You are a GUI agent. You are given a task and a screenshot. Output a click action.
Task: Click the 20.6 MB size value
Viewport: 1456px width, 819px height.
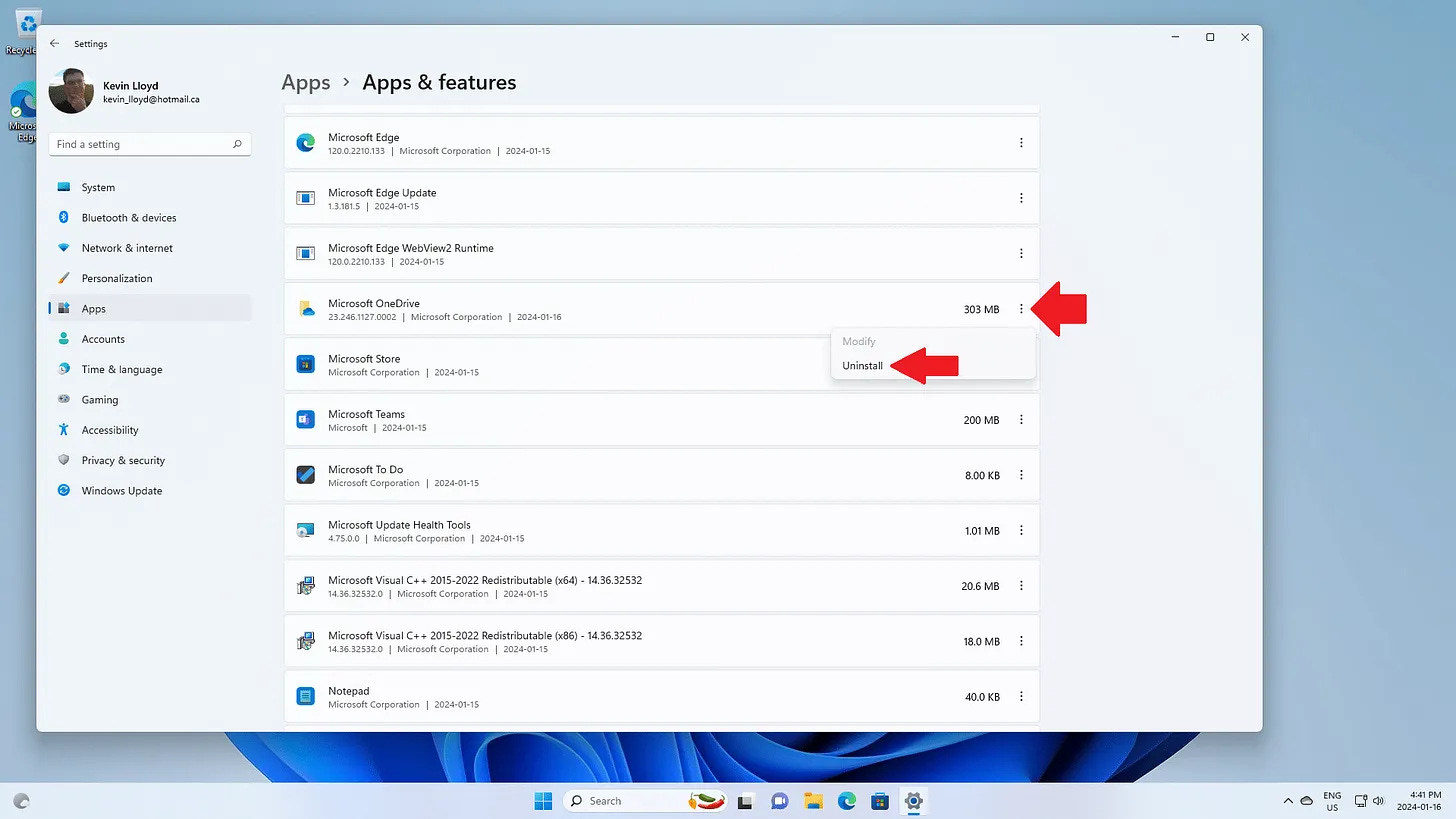click(980, 587)
